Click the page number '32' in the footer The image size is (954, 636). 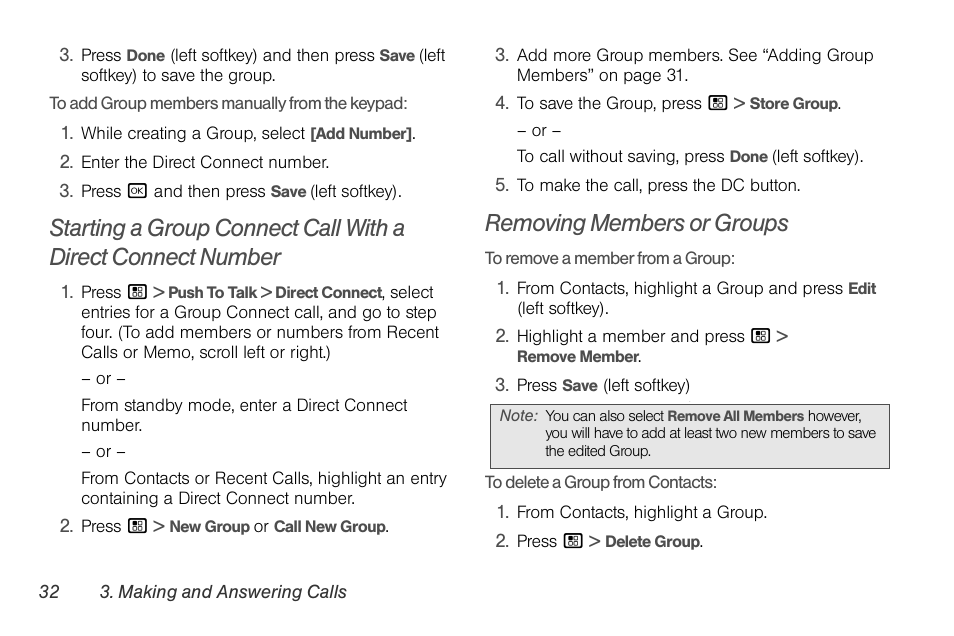click(x=49, y=592)
